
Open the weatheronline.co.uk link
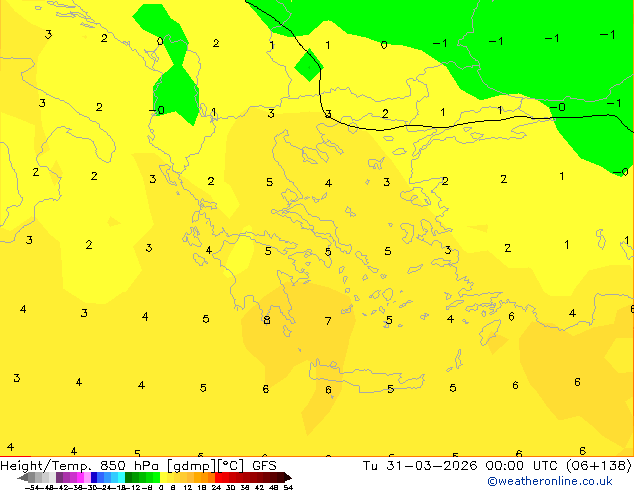point(550,481)
